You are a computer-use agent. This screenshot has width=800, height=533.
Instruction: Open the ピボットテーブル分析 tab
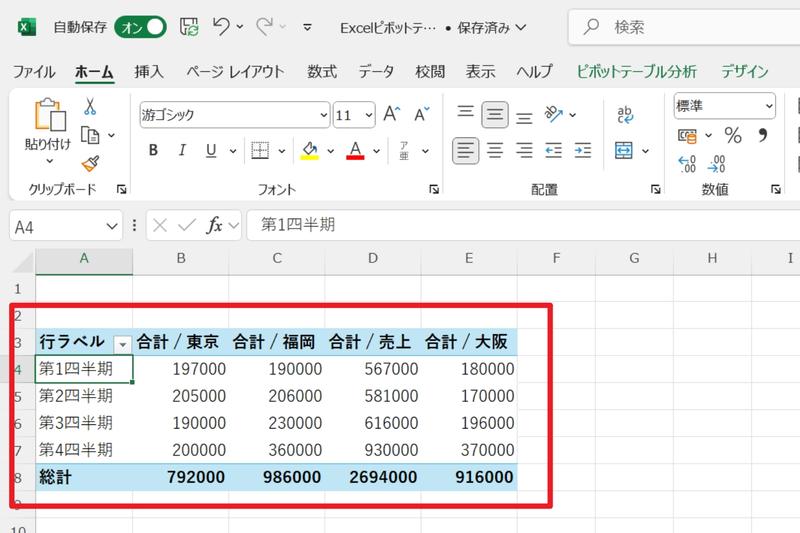(x=636, y=71)
